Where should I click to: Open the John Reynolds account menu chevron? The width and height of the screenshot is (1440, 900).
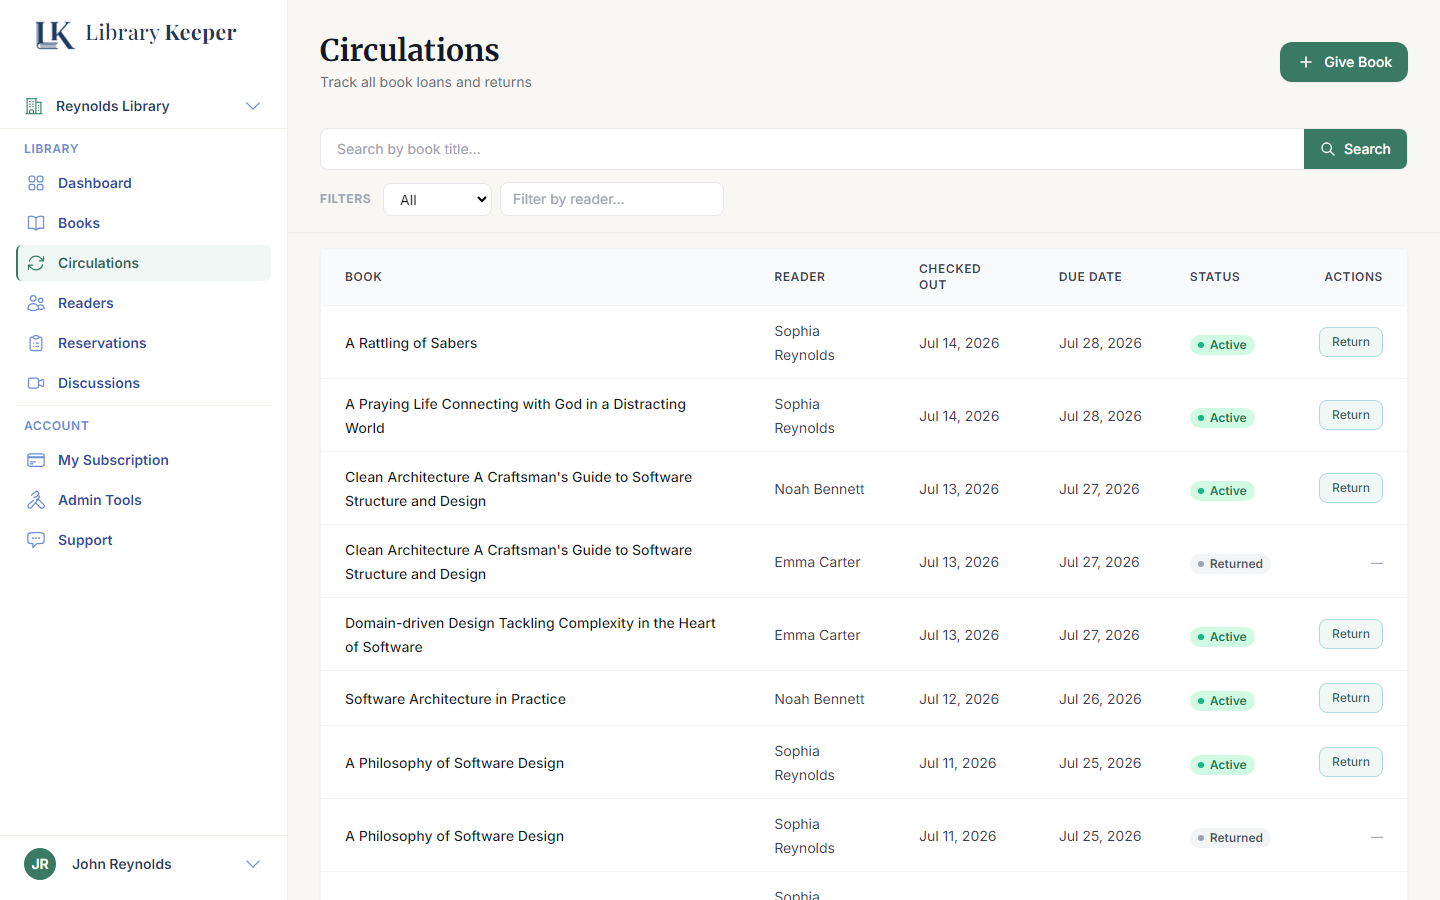pos(253,864)
